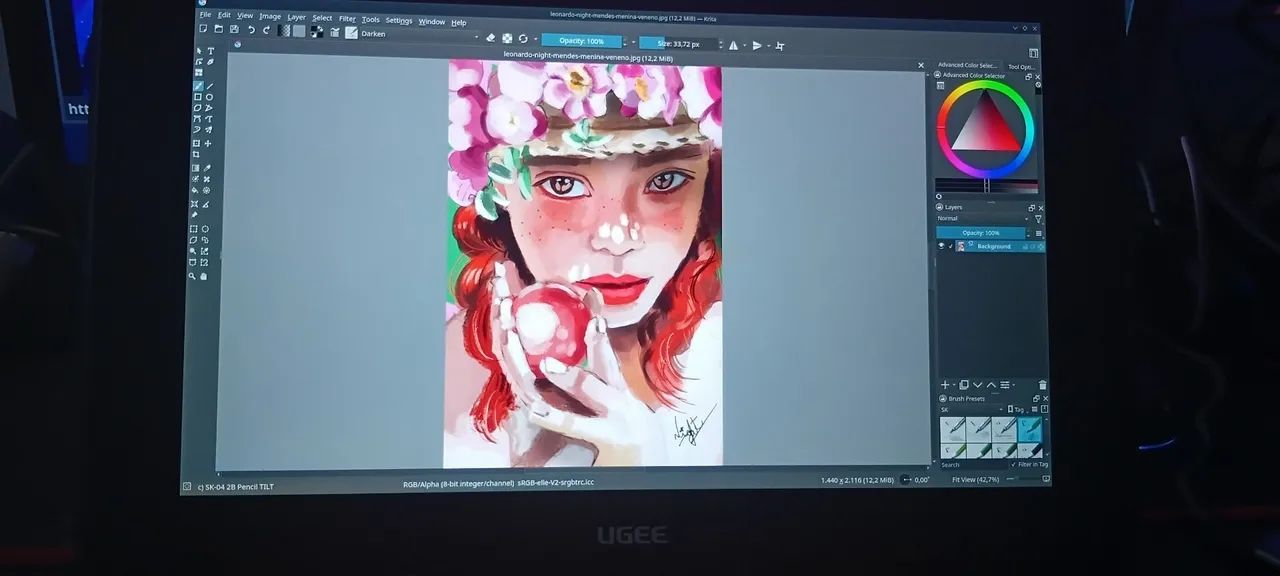Open the Settings menu
The image size is (1280, 576).
pos(399,20)
